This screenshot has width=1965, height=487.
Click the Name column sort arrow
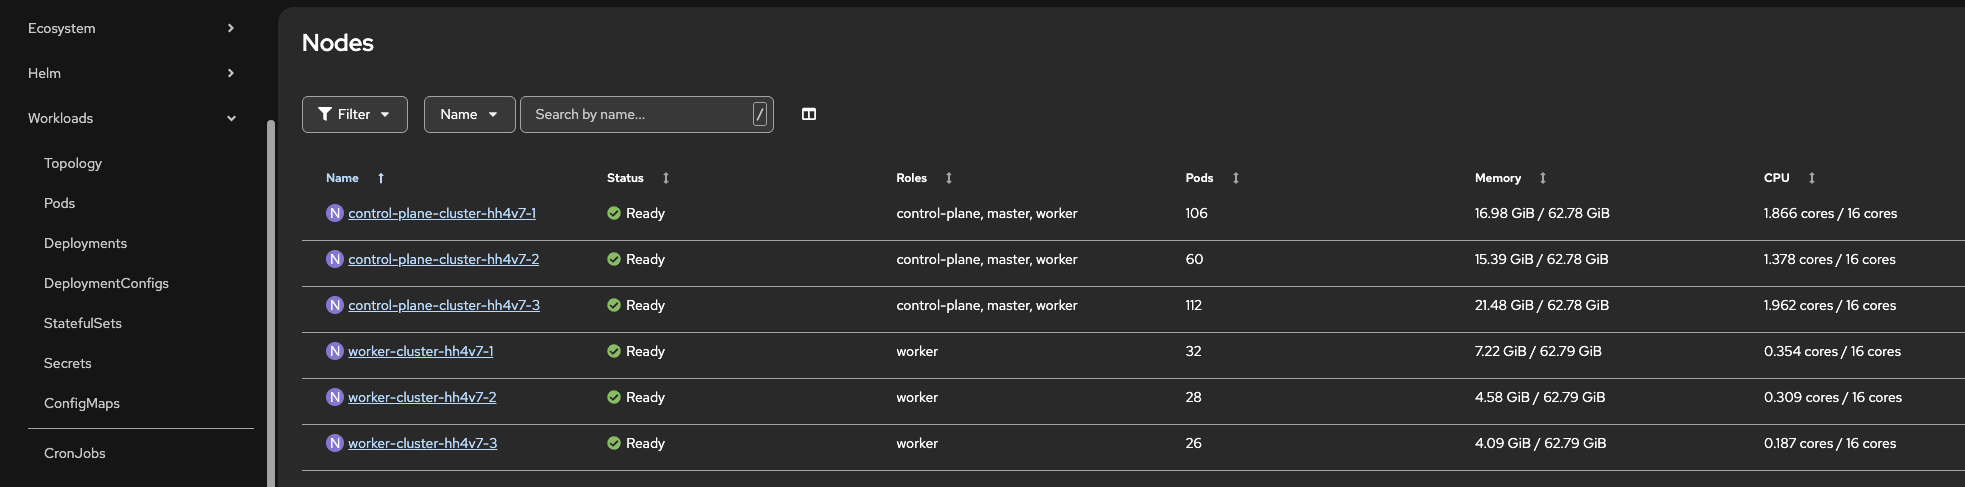pyautogui.click(x=381, y=178)
